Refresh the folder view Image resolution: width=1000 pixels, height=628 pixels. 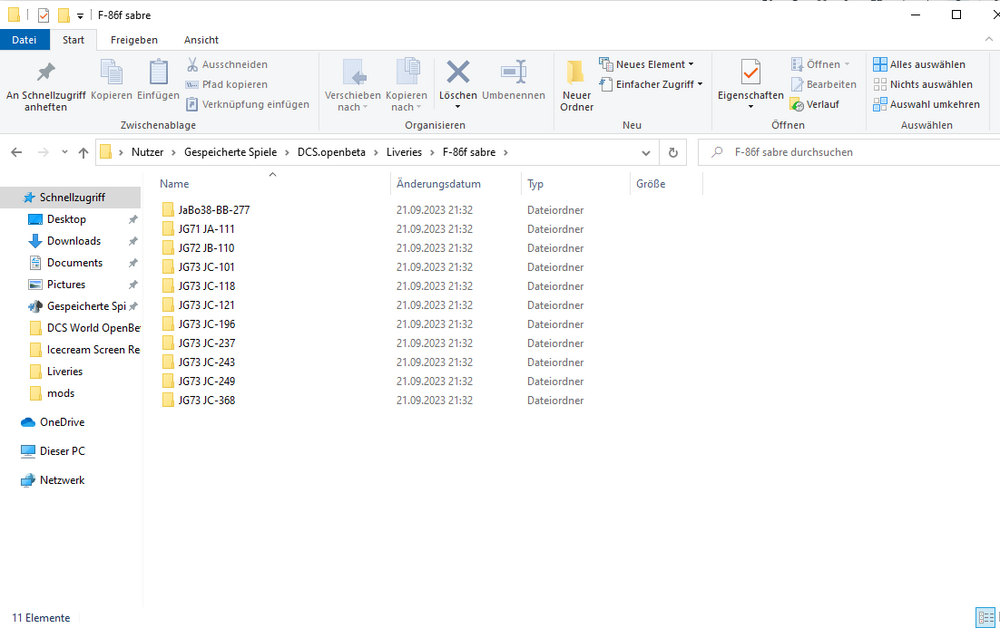click(673, 152)
